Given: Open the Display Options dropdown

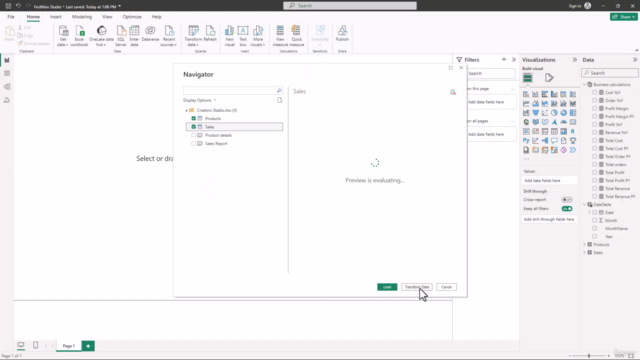Looking at the screenshot, I should coord(200,100).
